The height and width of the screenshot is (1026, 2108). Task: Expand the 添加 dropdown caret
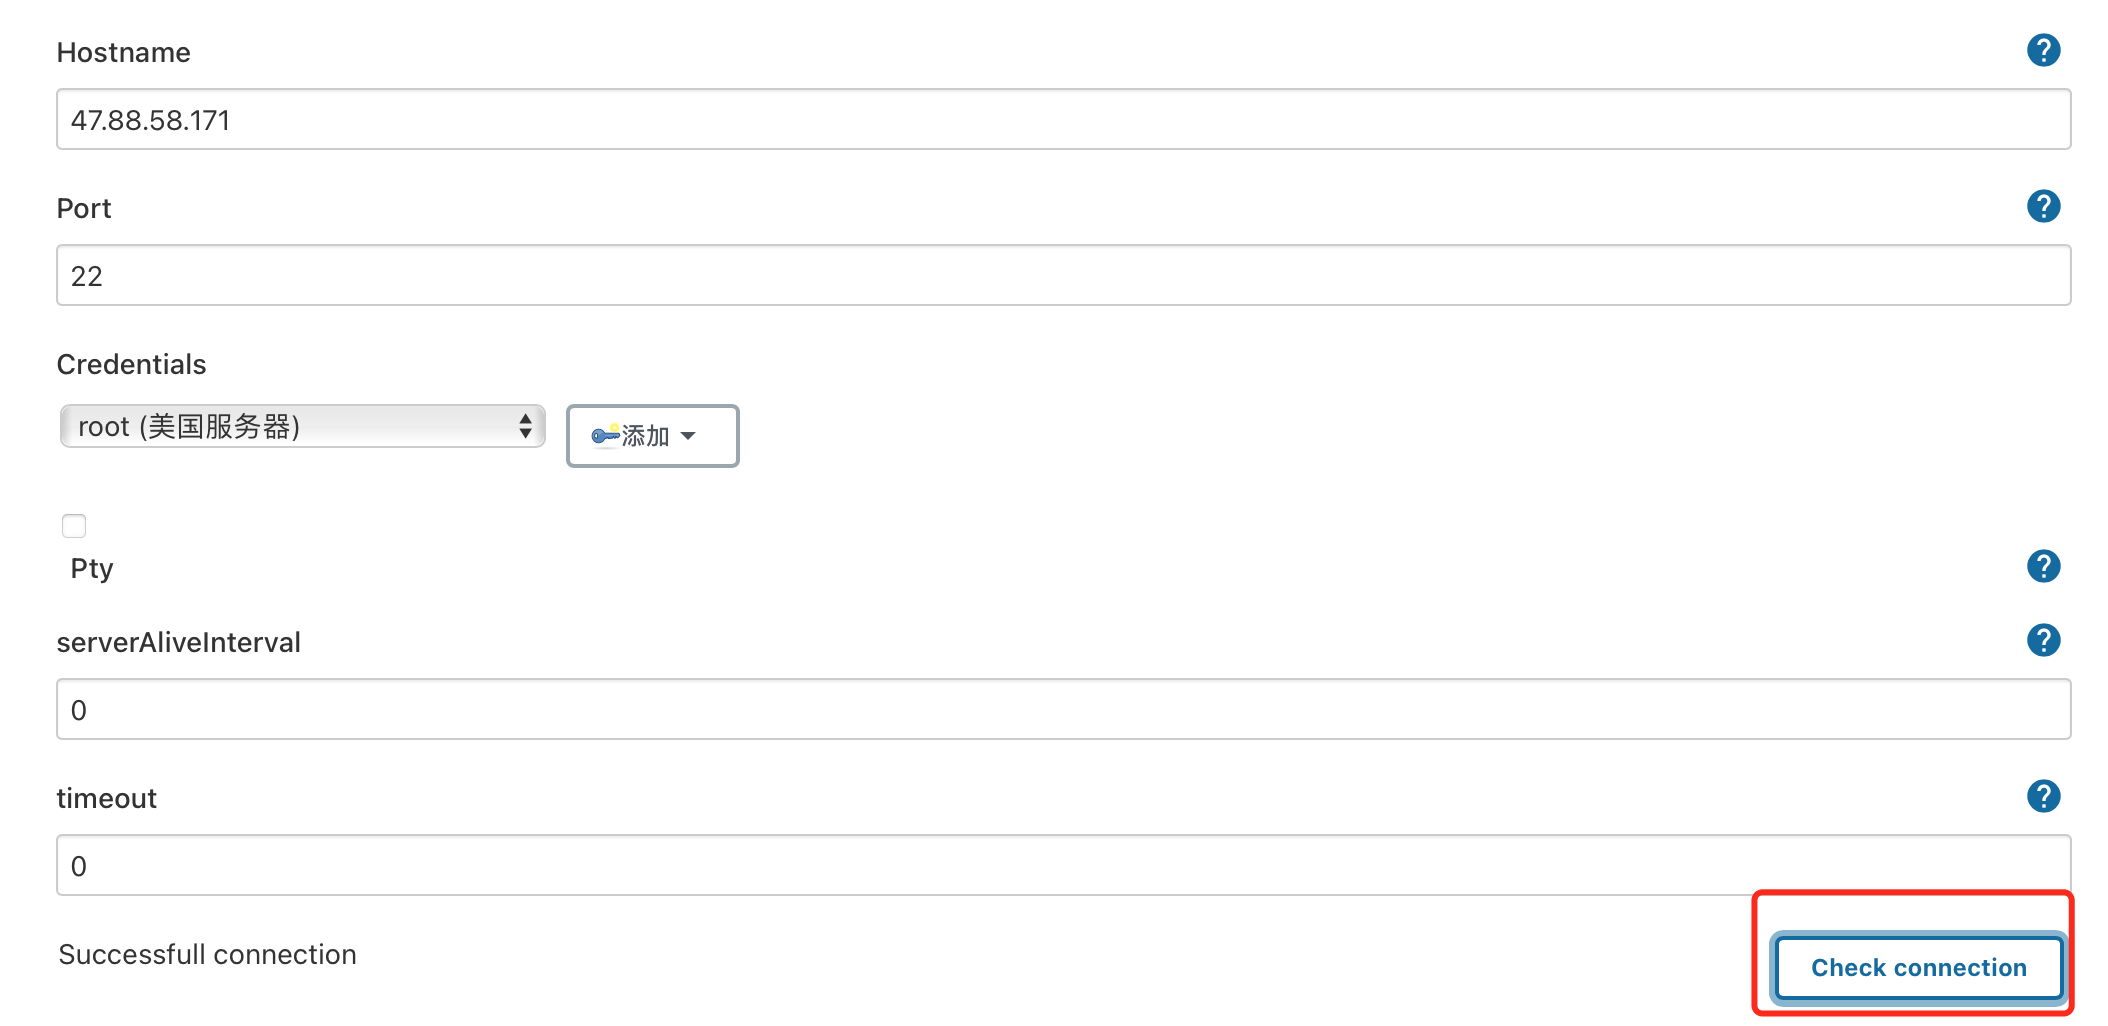click(x=688, y=436)
